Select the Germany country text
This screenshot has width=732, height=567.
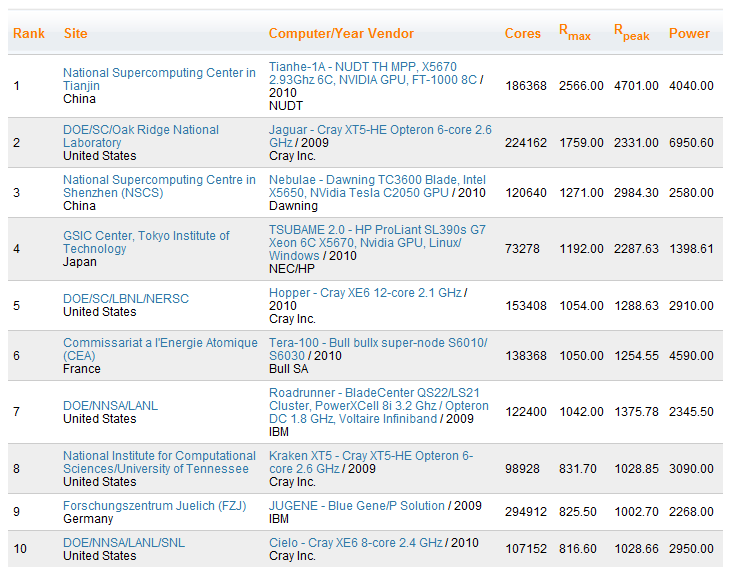coord(88,518)
